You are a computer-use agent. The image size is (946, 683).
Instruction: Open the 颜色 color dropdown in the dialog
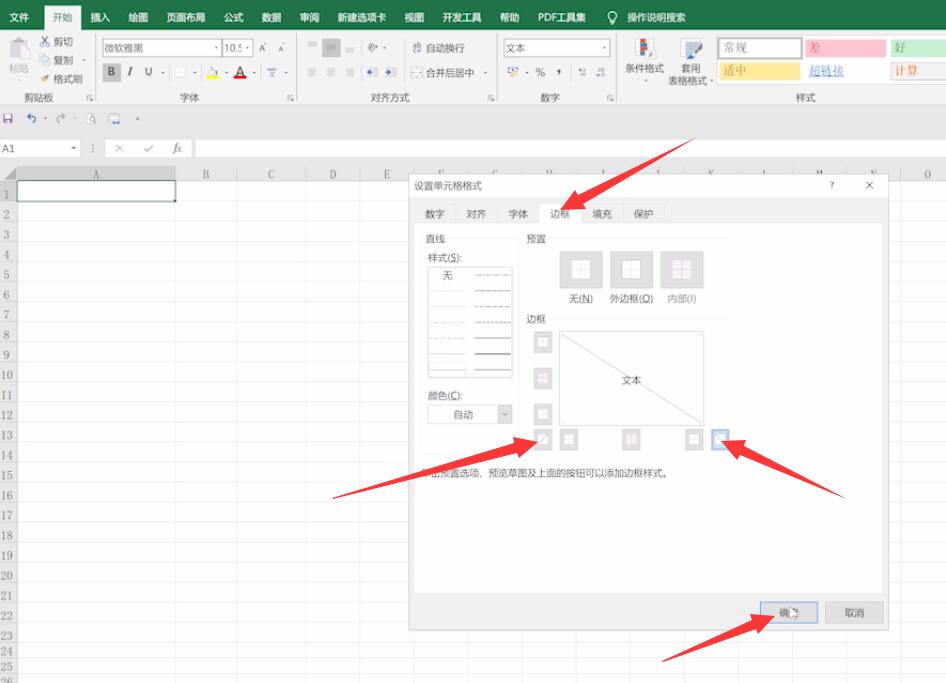505,414
